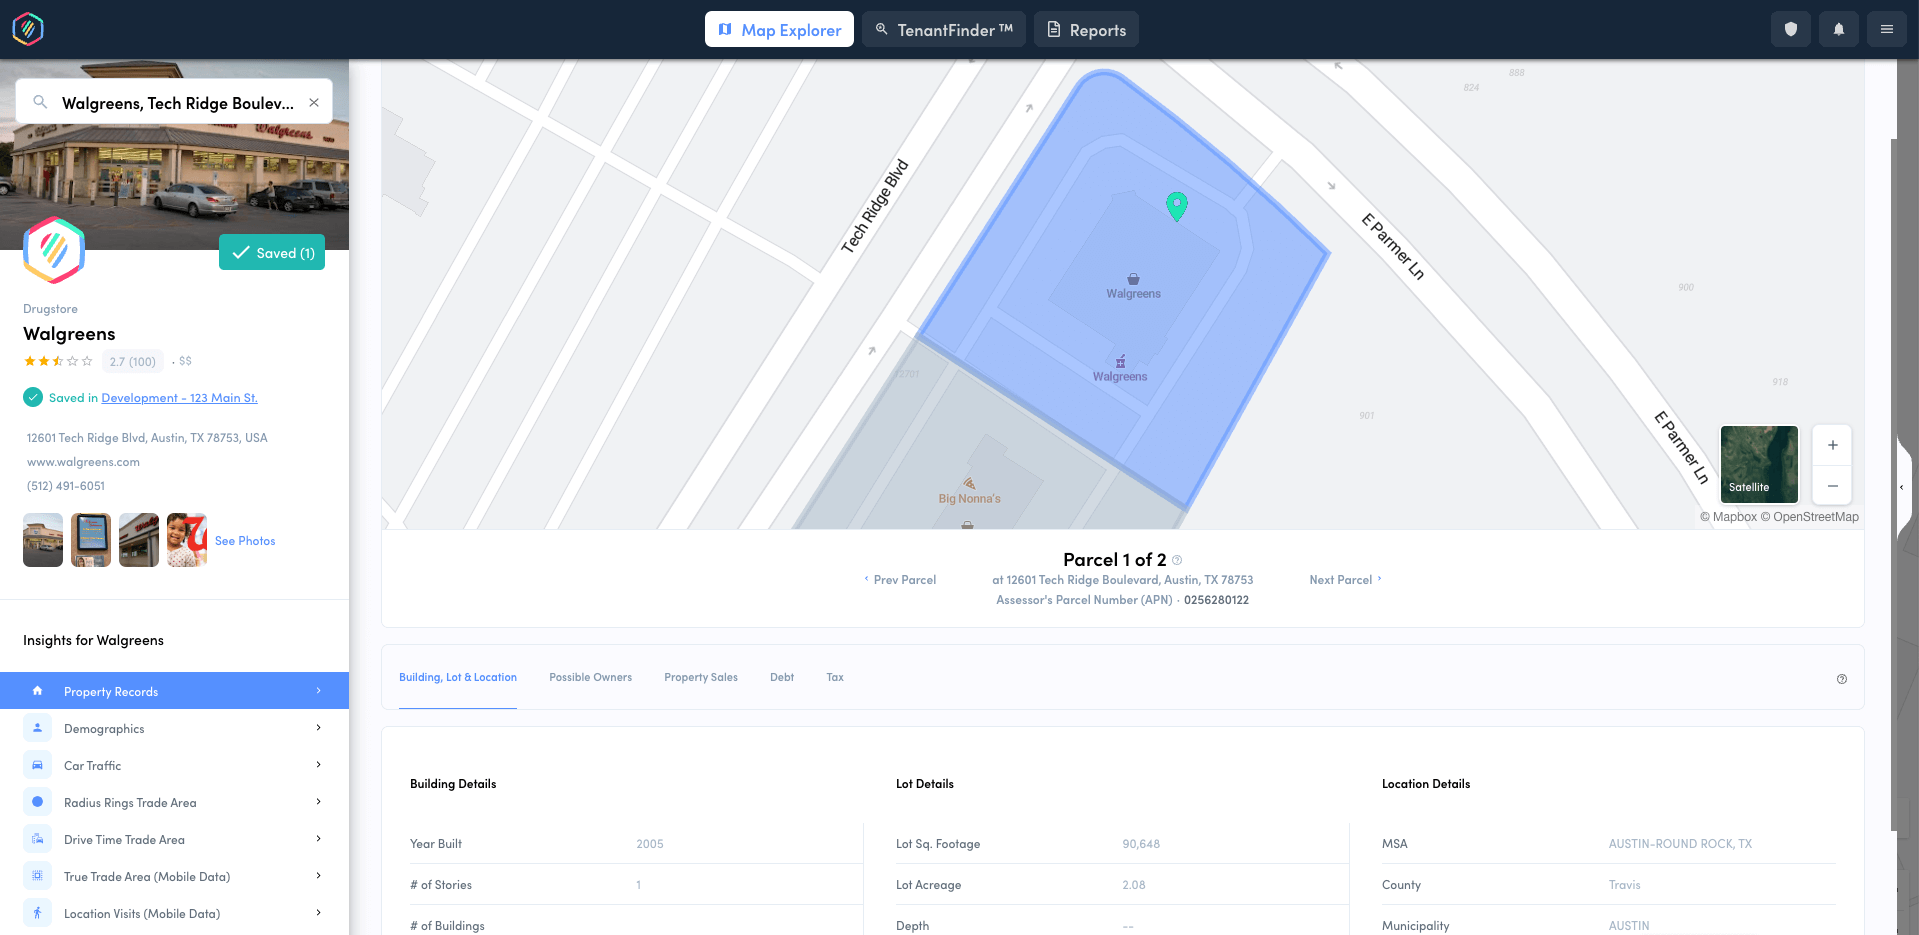Zoom in using the map plus control
1919x935 pixels.
click(x=1832, y=445)
